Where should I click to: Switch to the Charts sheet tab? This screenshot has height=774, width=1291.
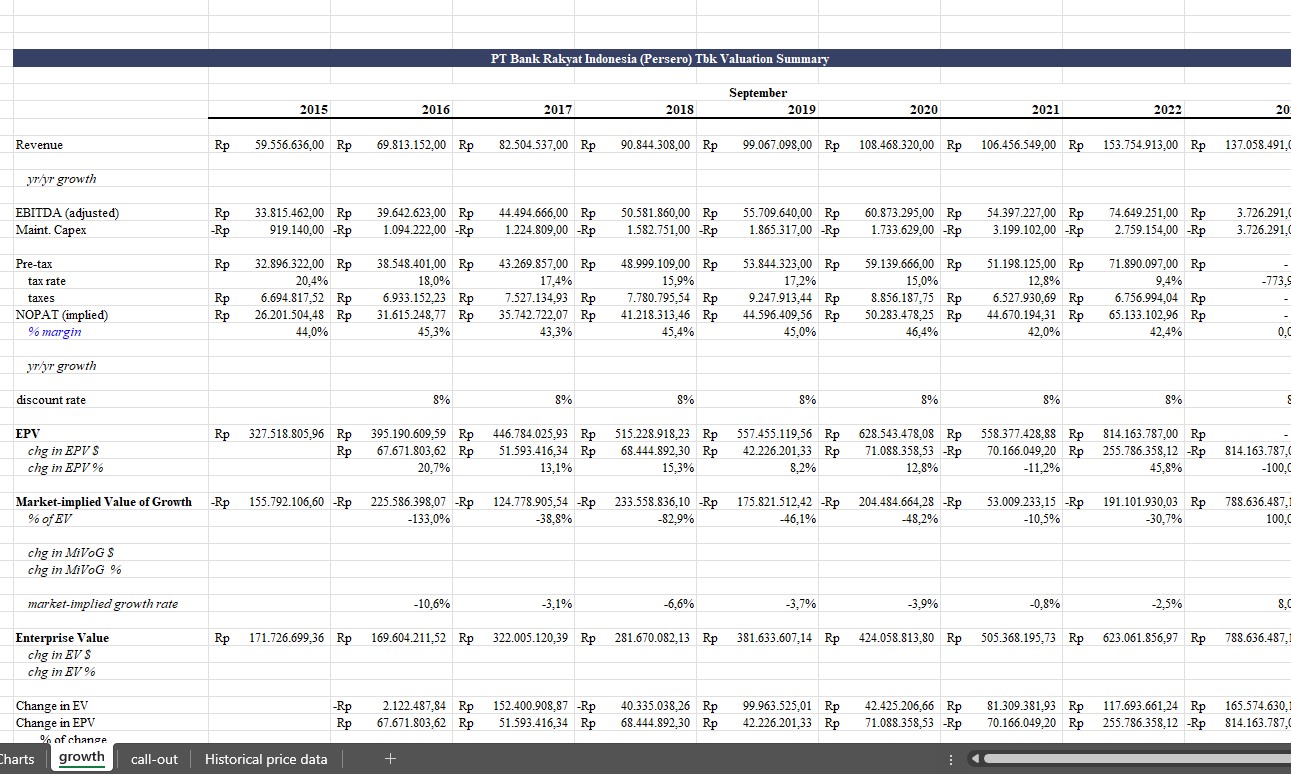(17, 759)
